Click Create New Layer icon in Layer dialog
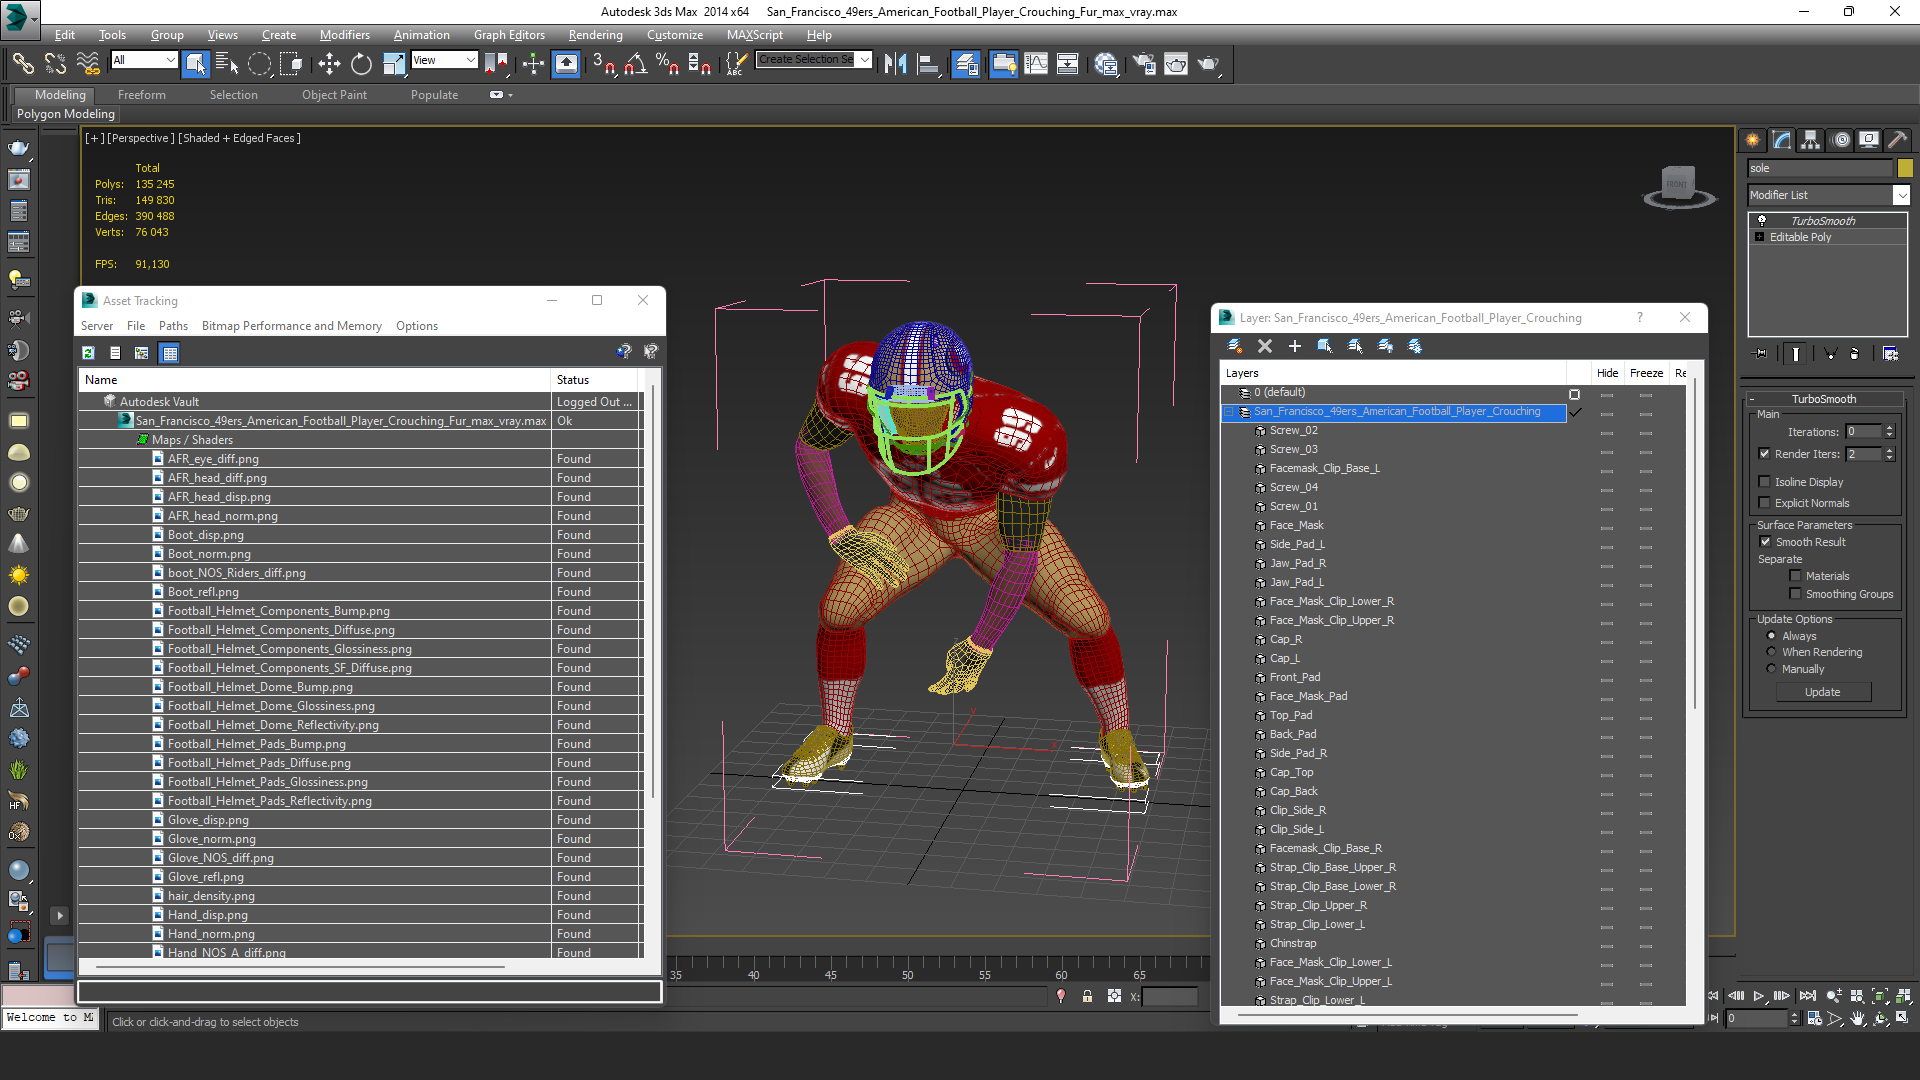This screenshot has width=1920, height=1080. pos(1235,346)
